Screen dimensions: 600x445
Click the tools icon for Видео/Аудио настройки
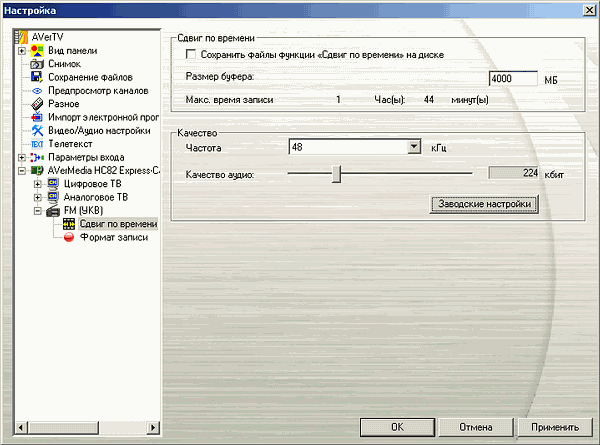click(37, 131)
